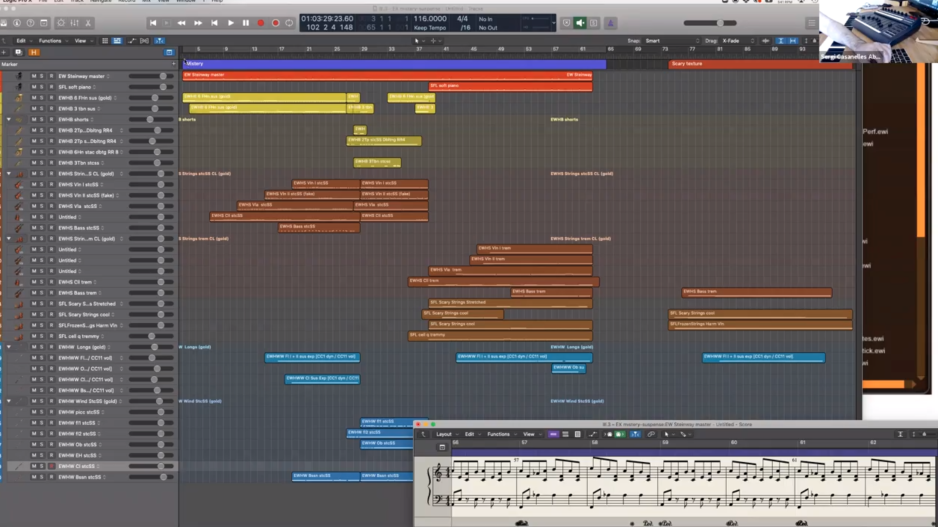Open the Layout menu in Score editor
Viewport: 938px width, 527px height.
tap(444, 435)
